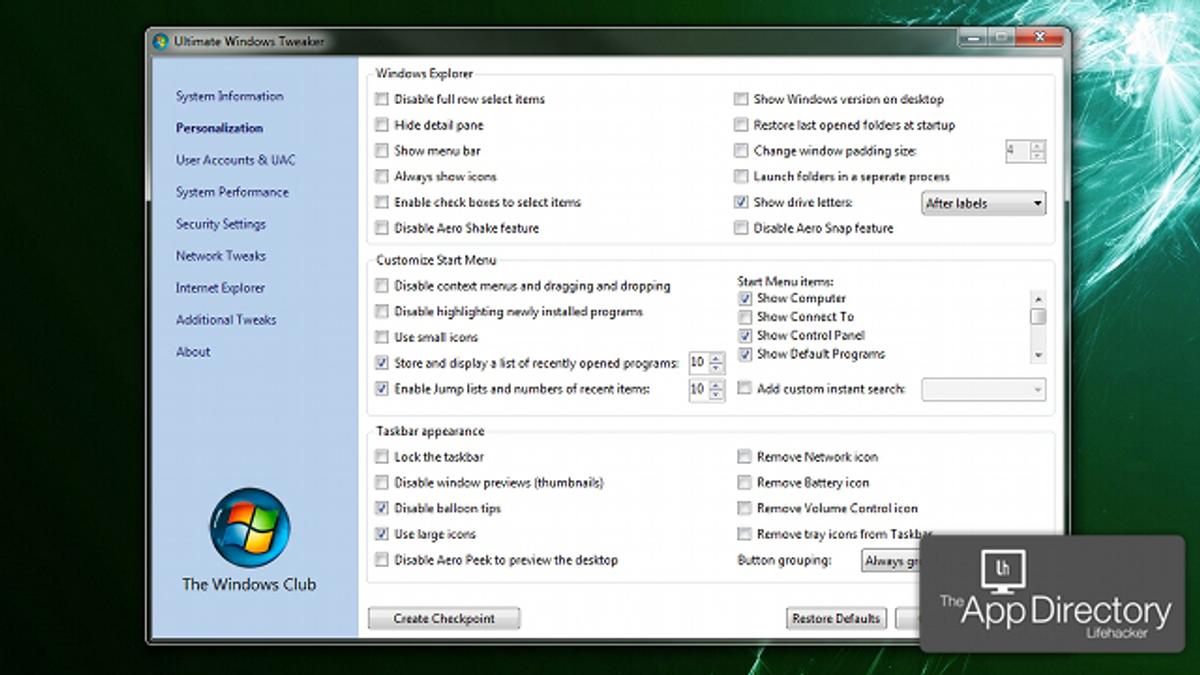
Task: Go to System Performance section
Action: pyautogui.click(x=232, y=192)
